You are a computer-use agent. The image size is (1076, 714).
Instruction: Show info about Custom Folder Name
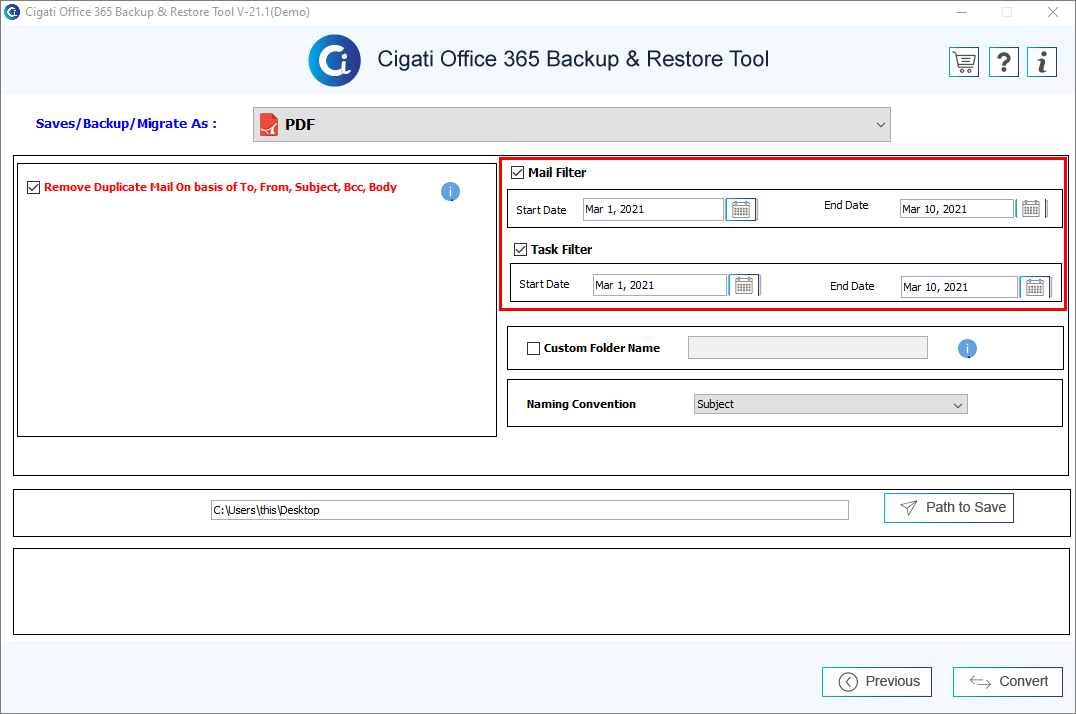[x=967, y=349]
